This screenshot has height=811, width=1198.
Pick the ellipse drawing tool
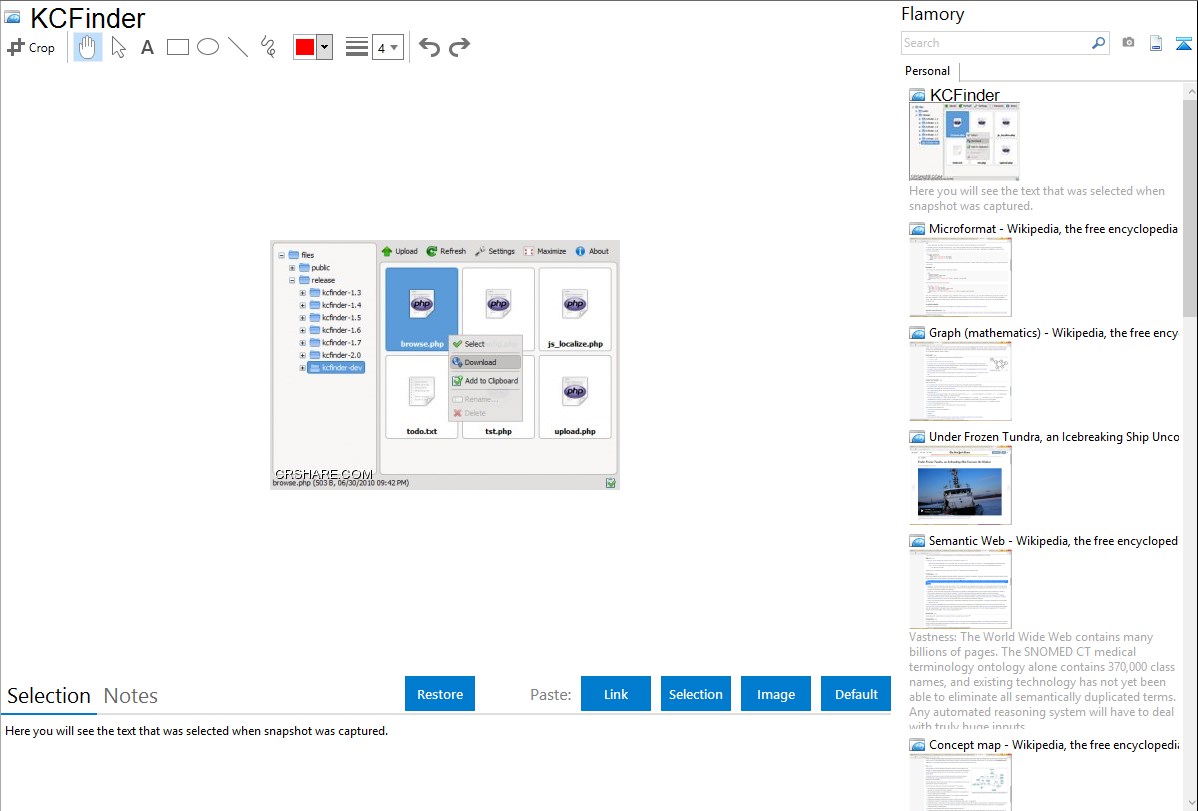point(208,47)
